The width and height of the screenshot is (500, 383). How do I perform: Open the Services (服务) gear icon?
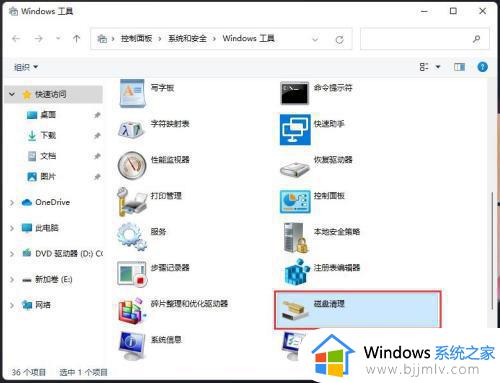click(x=132, y=237)
